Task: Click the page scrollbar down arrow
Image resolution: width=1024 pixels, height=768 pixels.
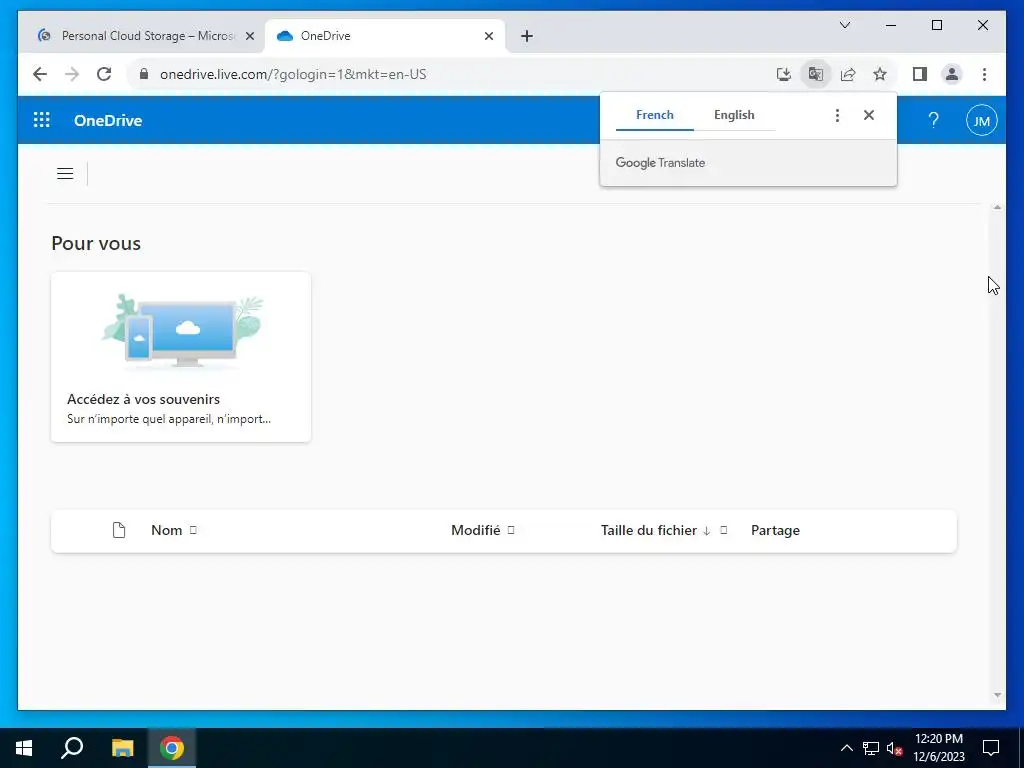Action: click(997, 695)
